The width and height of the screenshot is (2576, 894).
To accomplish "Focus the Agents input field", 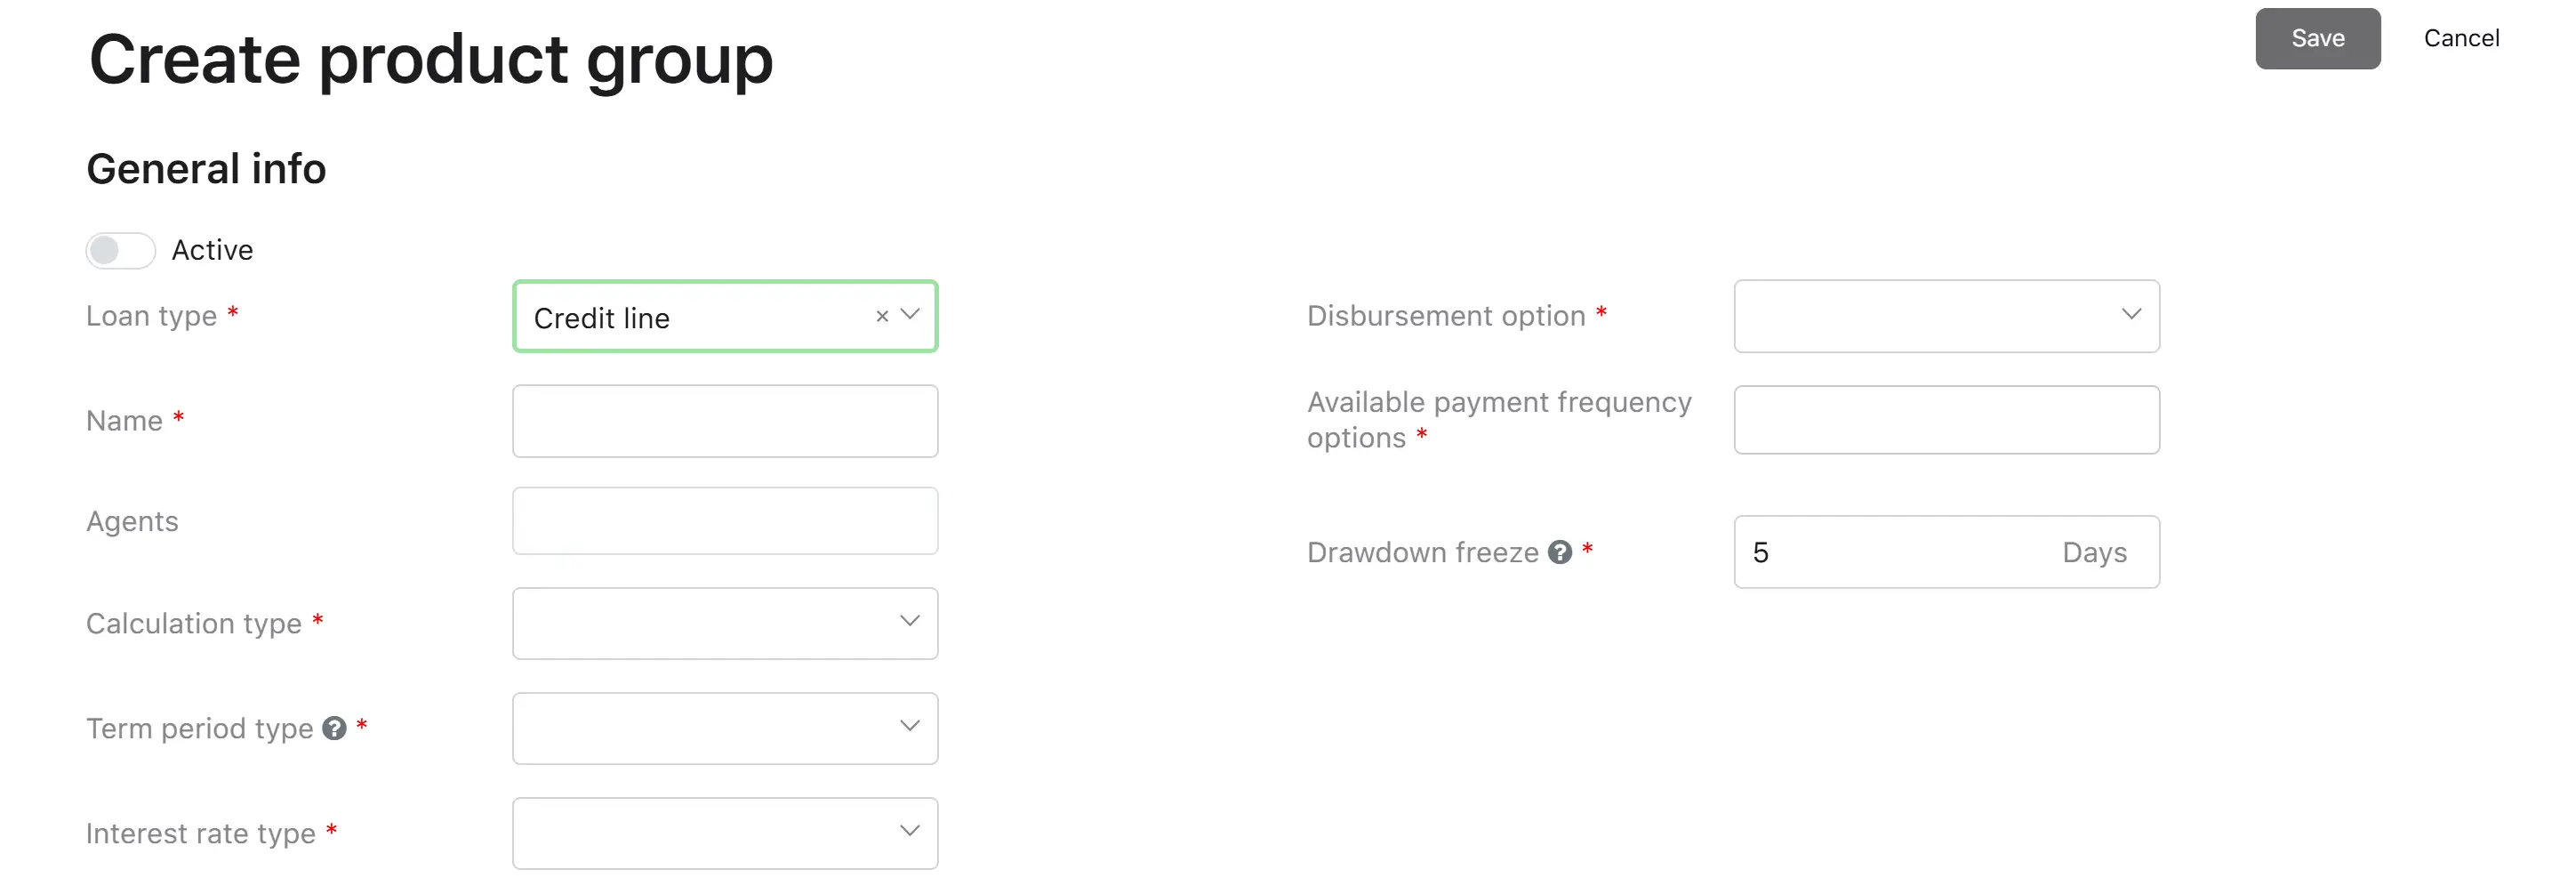I will 725,521.
